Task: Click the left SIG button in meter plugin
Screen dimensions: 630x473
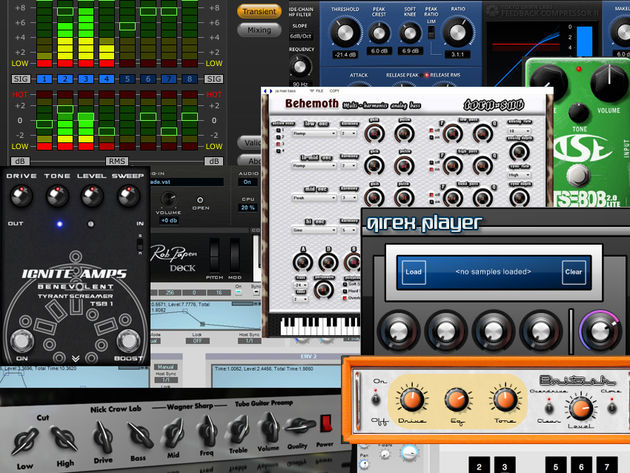Action: pos(20,79)
